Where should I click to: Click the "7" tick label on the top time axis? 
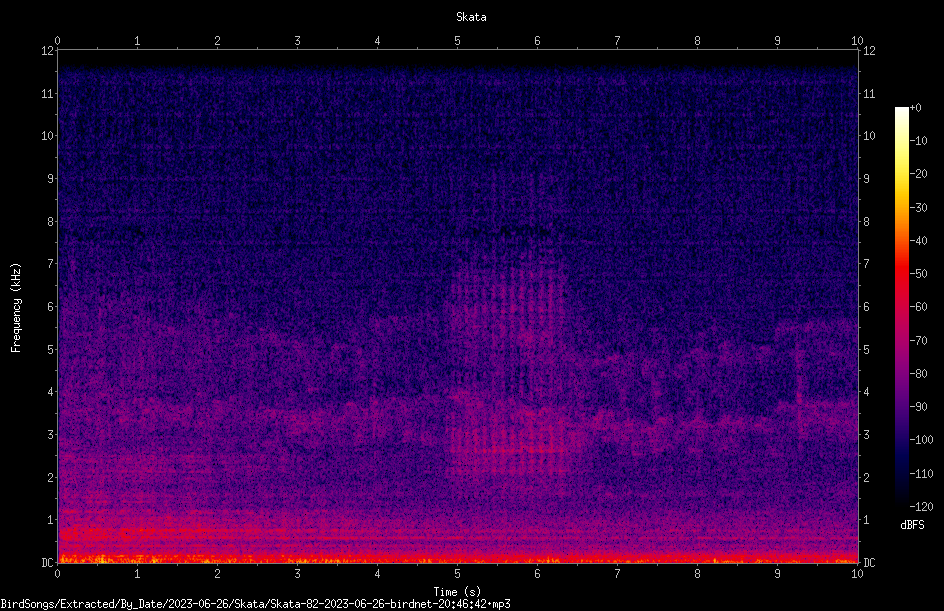coord(617,40)
